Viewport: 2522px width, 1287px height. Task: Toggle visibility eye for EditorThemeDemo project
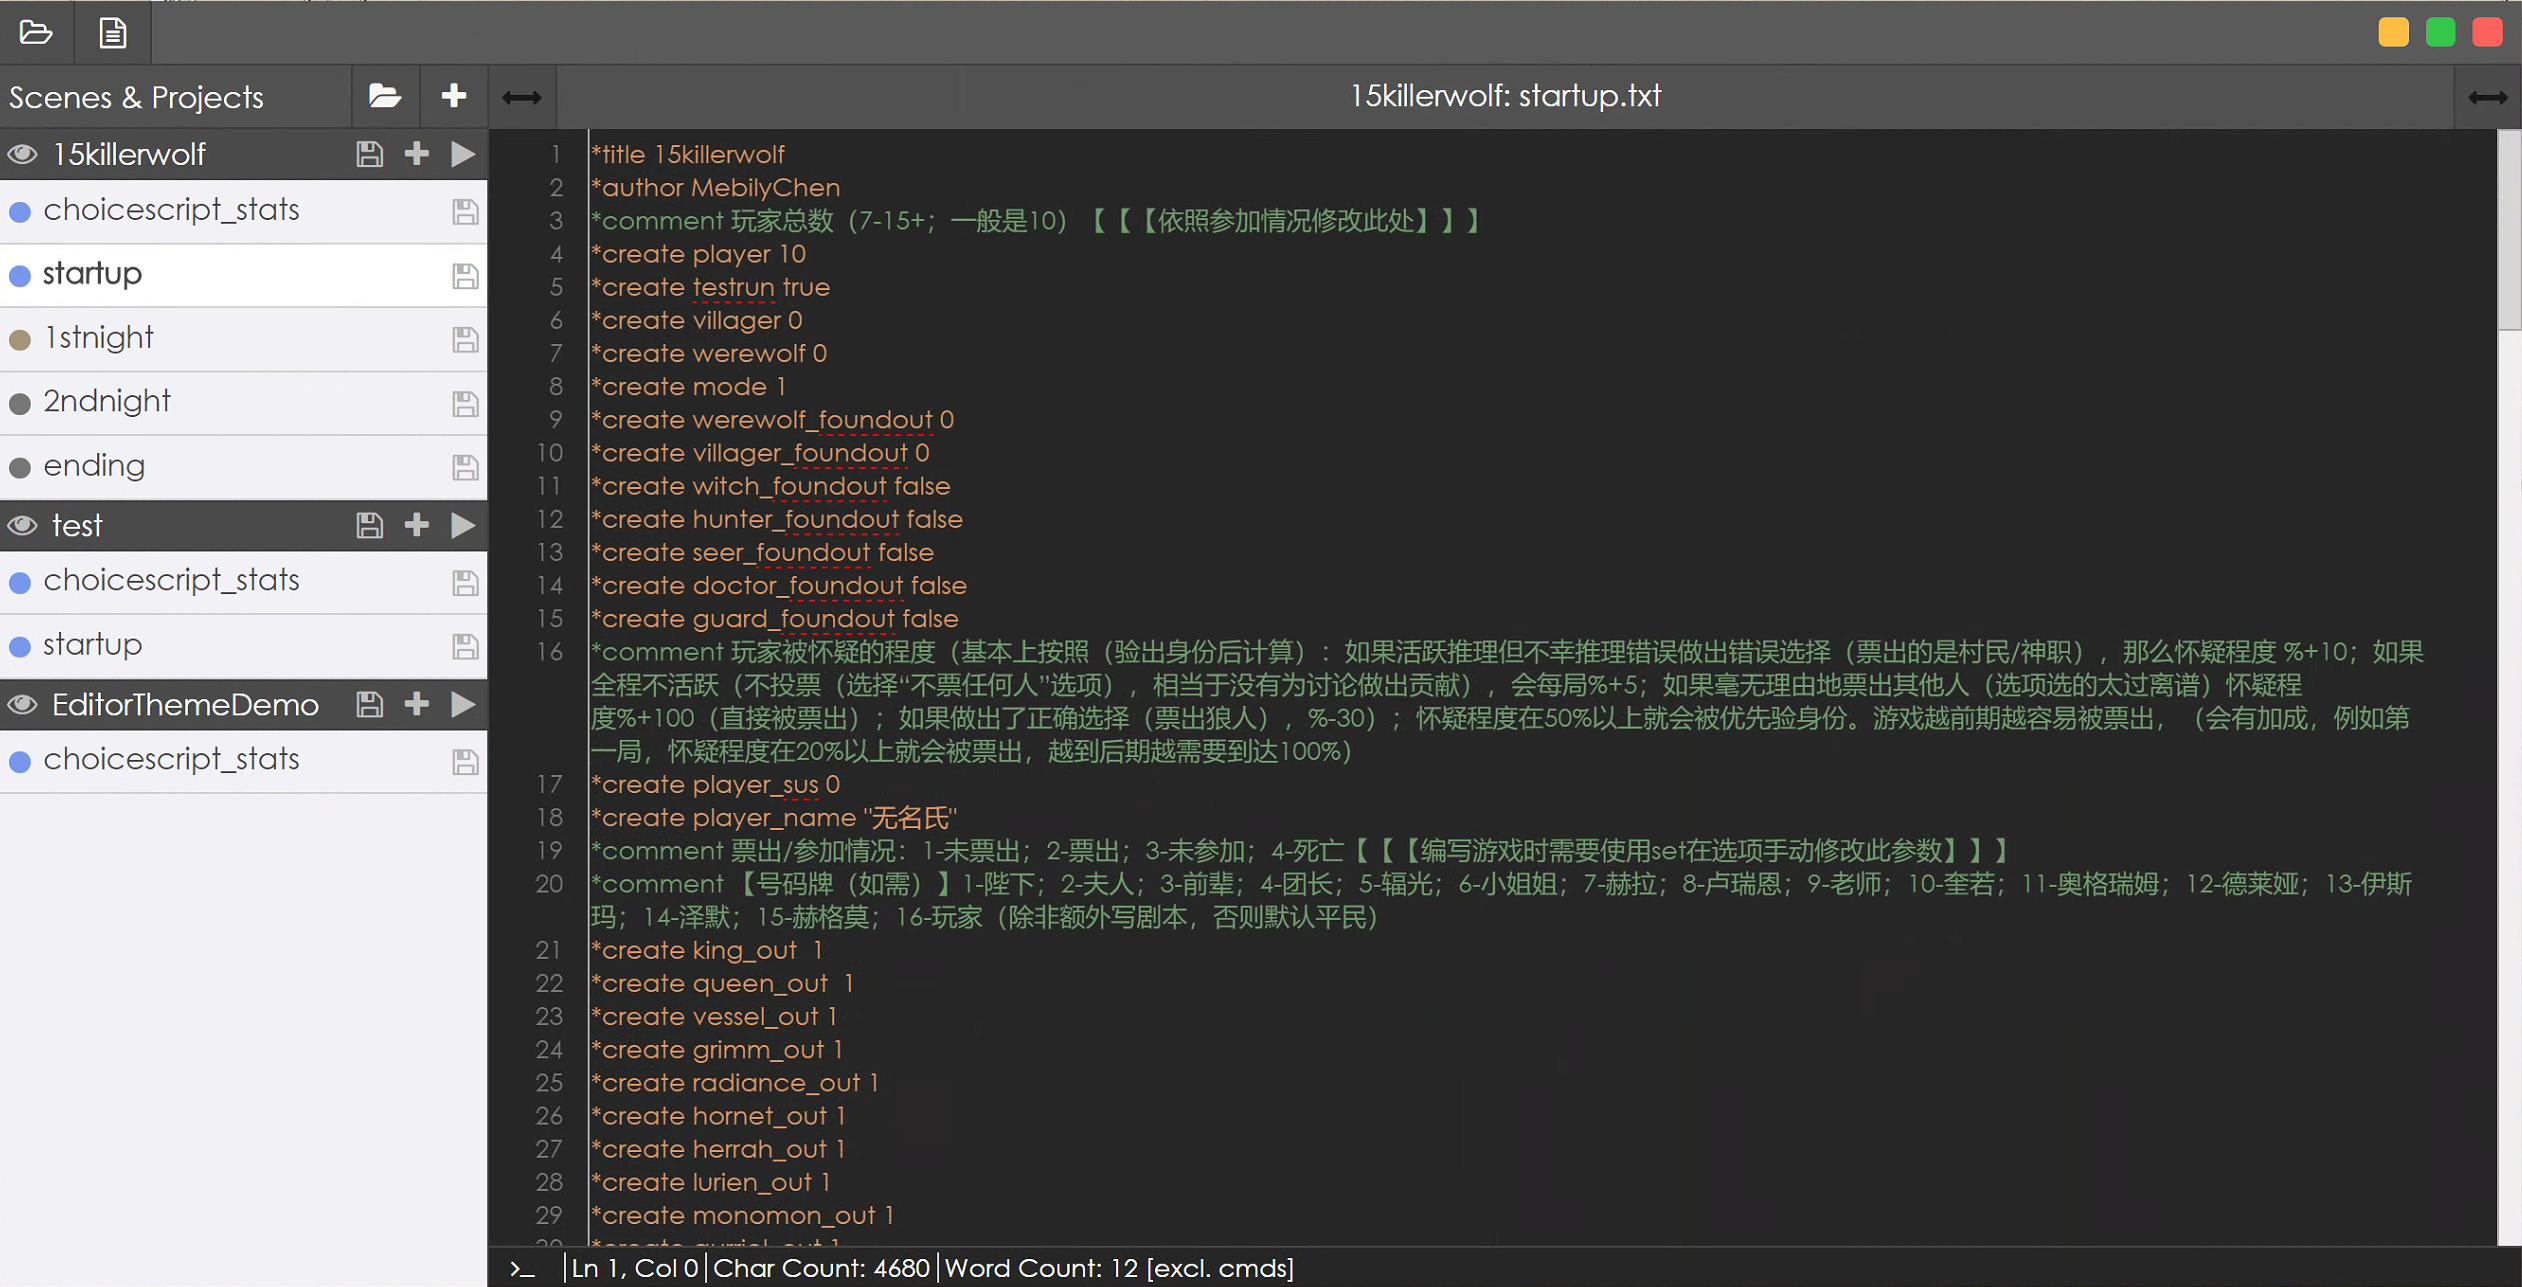pos(23,705)
